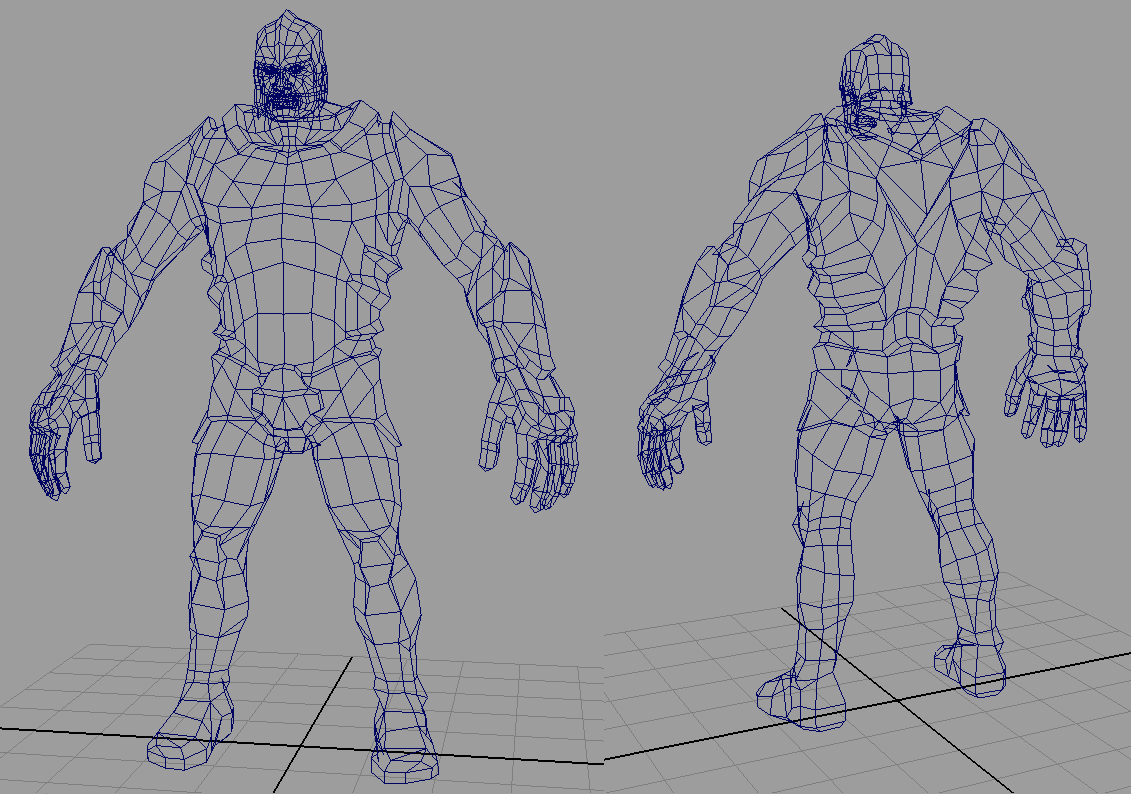The image size is (1131, 794).
Task: Click the upper back in rear view
Action: click(x=890, y=200)
